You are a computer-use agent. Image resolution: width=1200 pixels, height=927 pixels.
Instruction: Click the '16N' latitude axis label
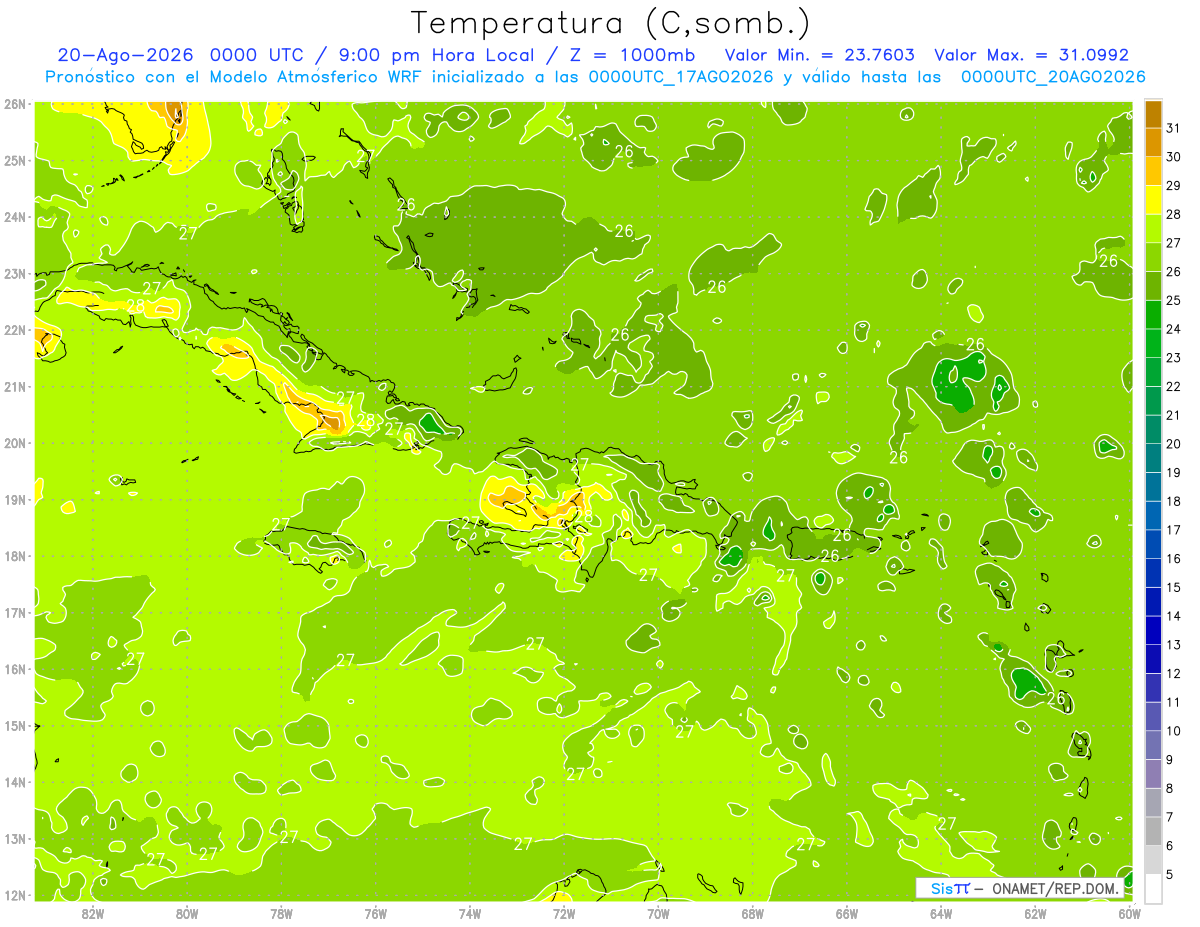pyautogui.click(x=14, y=669)
